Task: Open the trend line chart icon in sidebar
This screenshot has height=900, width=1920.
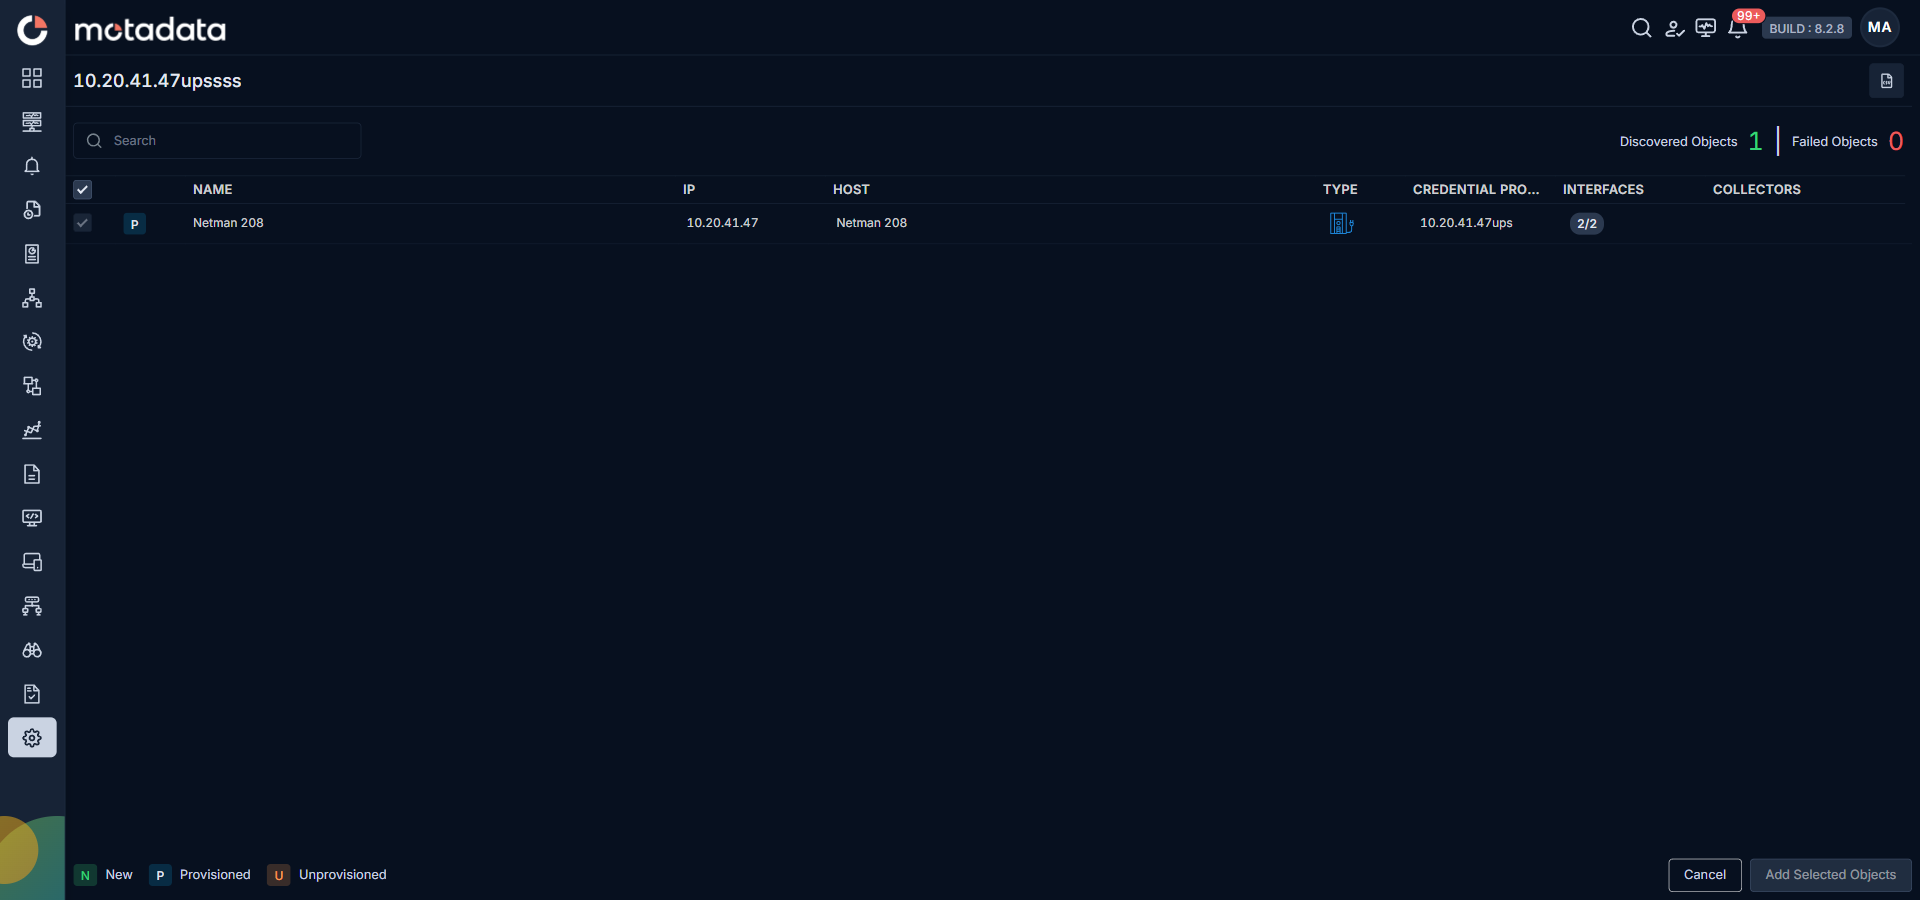Action: point(32,430)
